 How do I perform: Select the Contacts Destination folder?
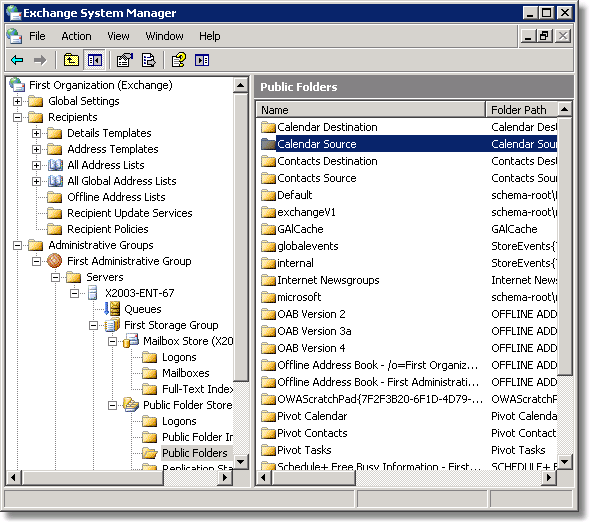[x=327, y=161]
